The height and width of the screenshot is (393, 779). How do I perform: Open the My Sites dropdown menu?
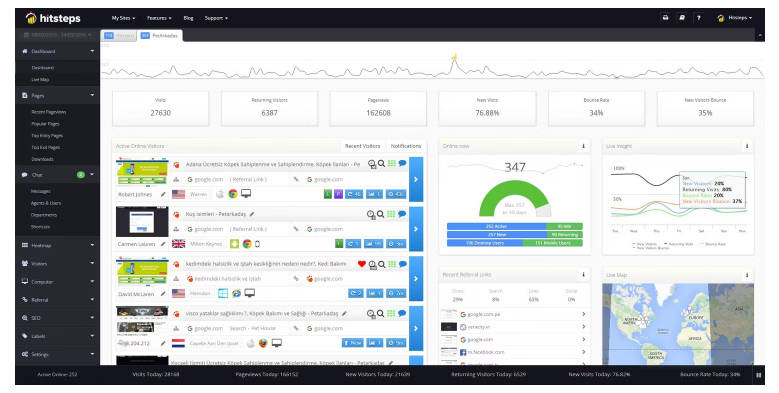tap(123, 18)
